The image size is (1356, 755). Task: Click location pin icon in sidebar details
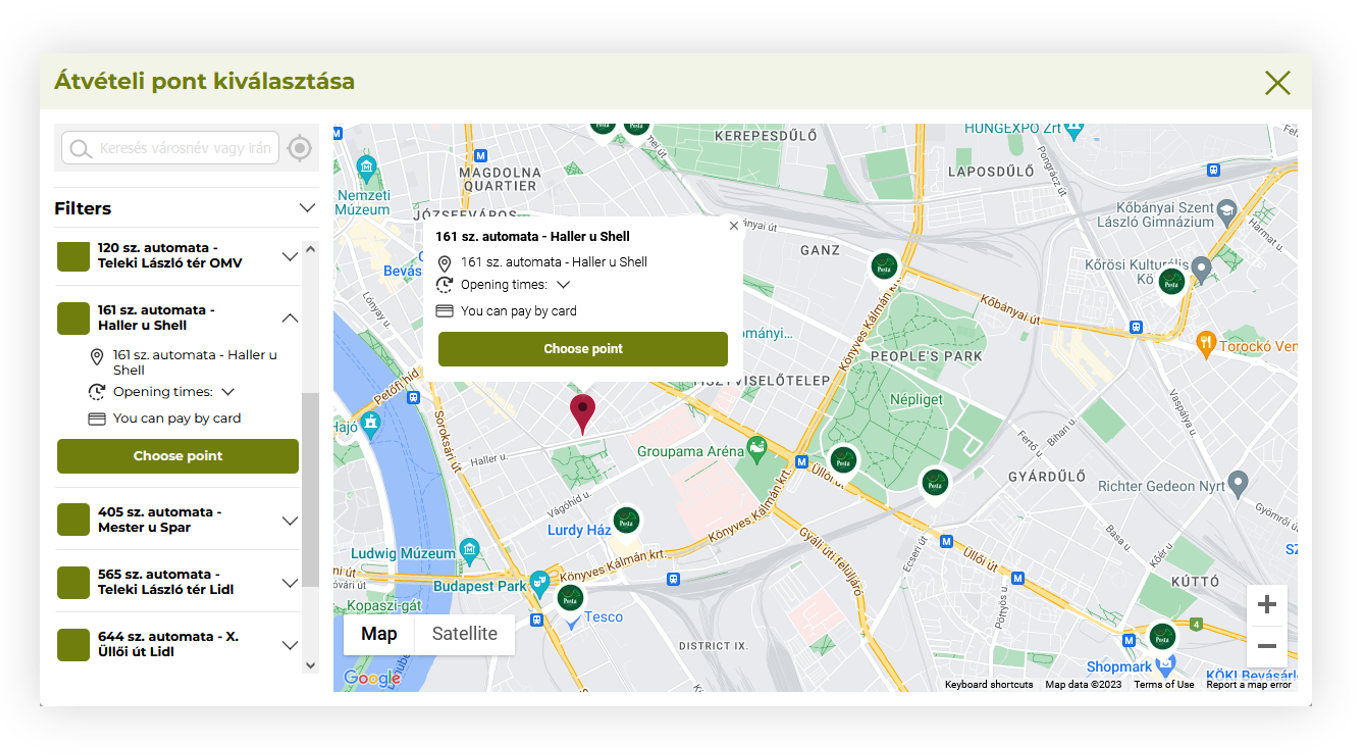tap(97, 357)
